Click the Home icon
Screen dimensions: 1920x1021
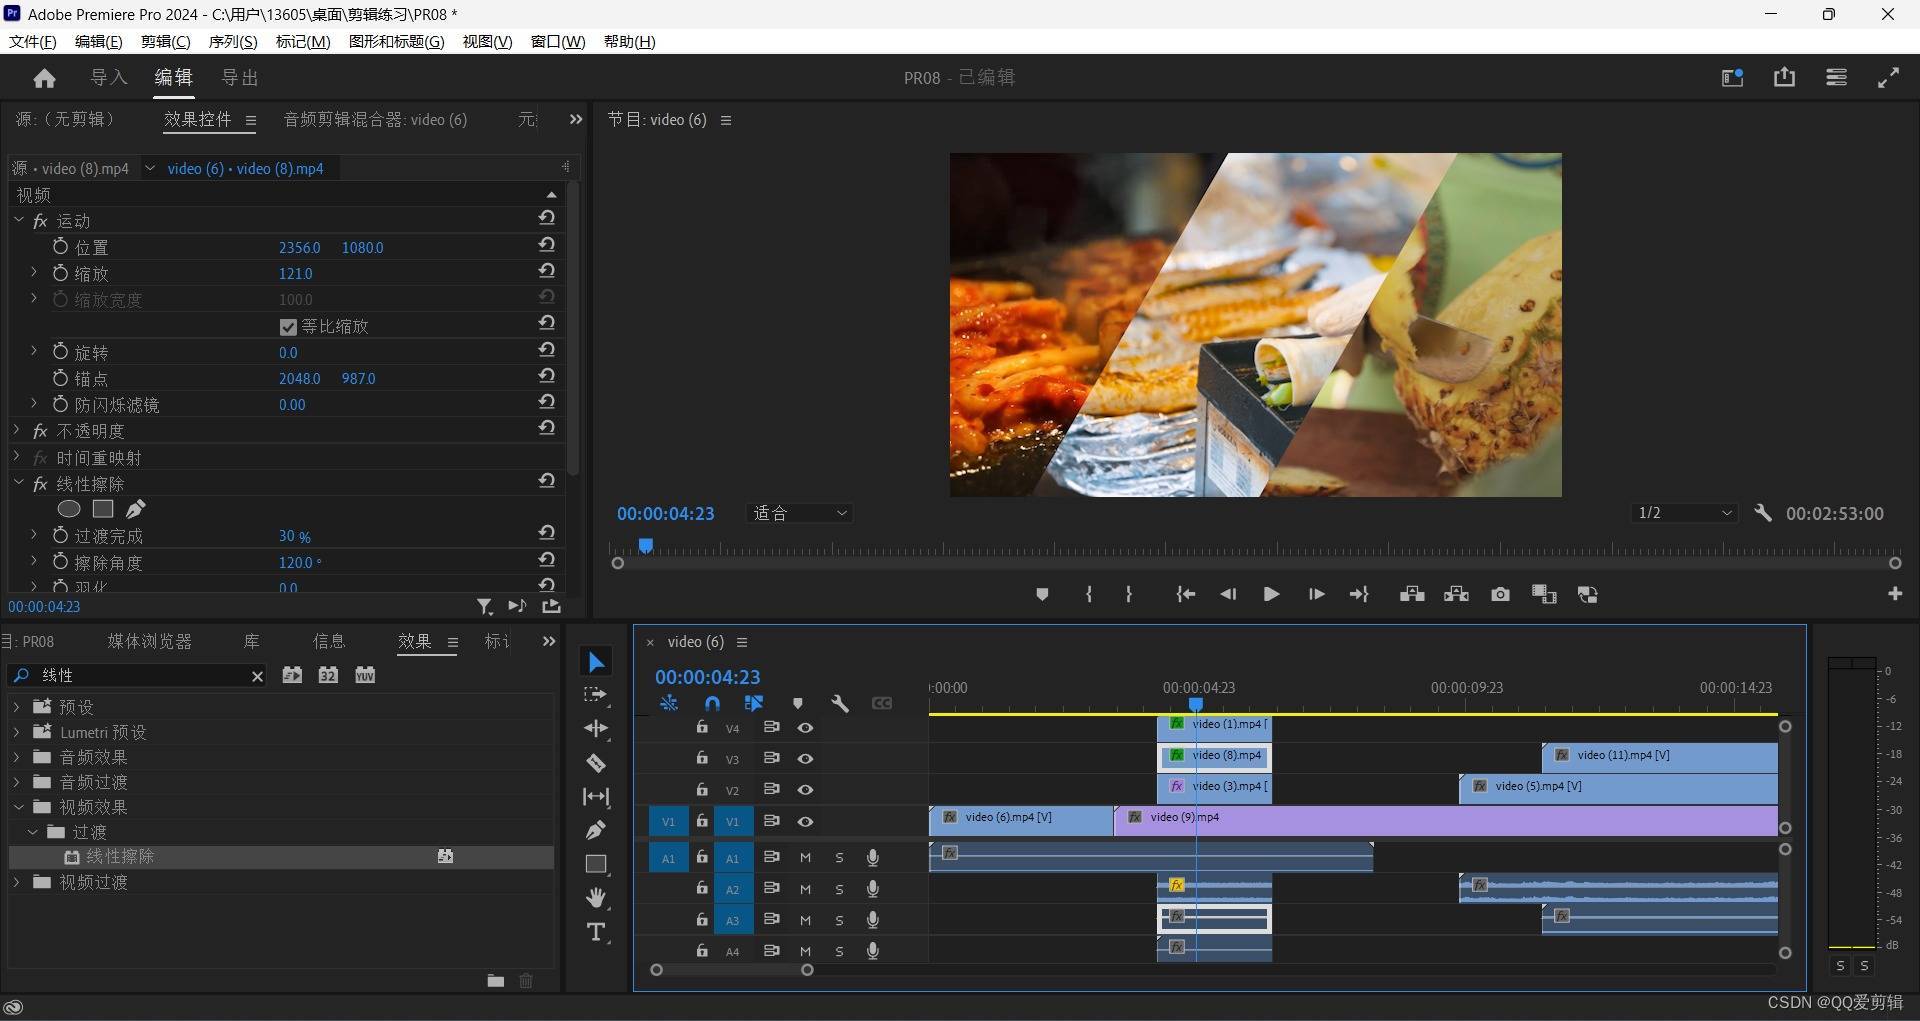point(44,78)
